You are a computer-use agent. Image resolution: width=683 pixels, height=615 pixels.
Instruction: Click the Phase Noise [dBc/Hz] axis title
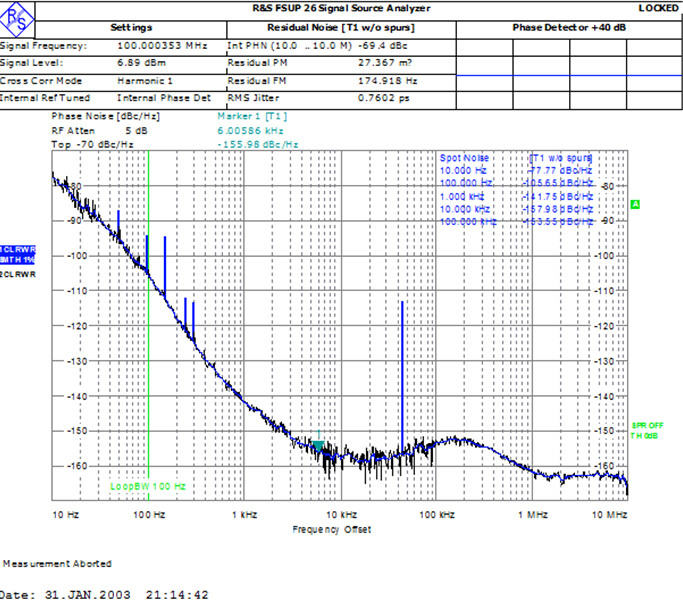105,116
